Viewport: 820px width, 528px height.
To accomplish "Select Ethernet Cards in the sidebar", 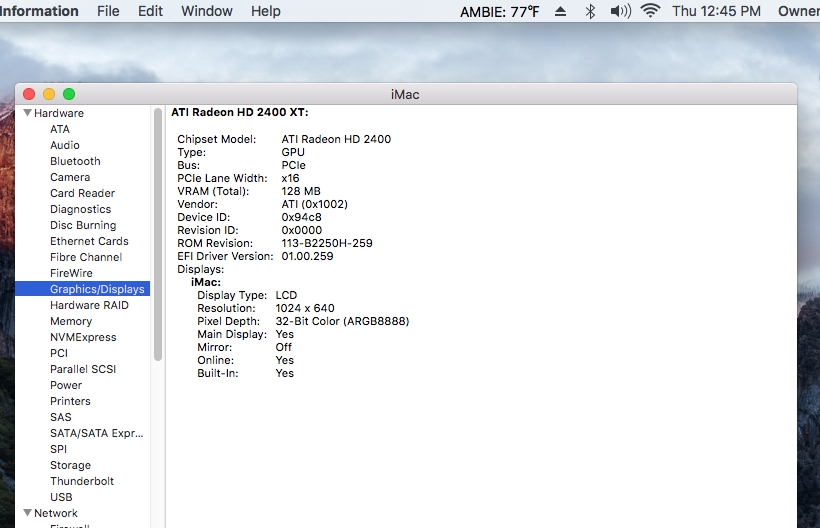I will (x=89, y=241).
